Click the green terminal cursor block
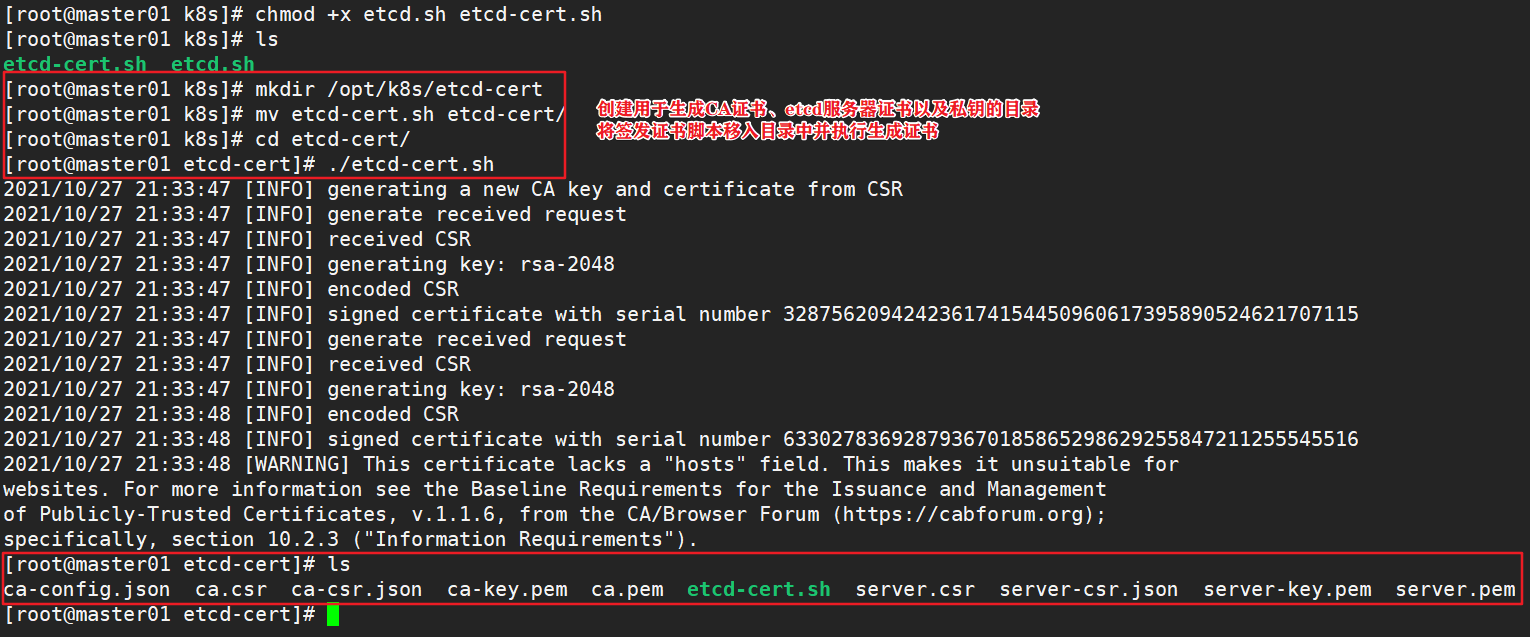Viewport: 1530px width, 637px height. pos(333,614)
